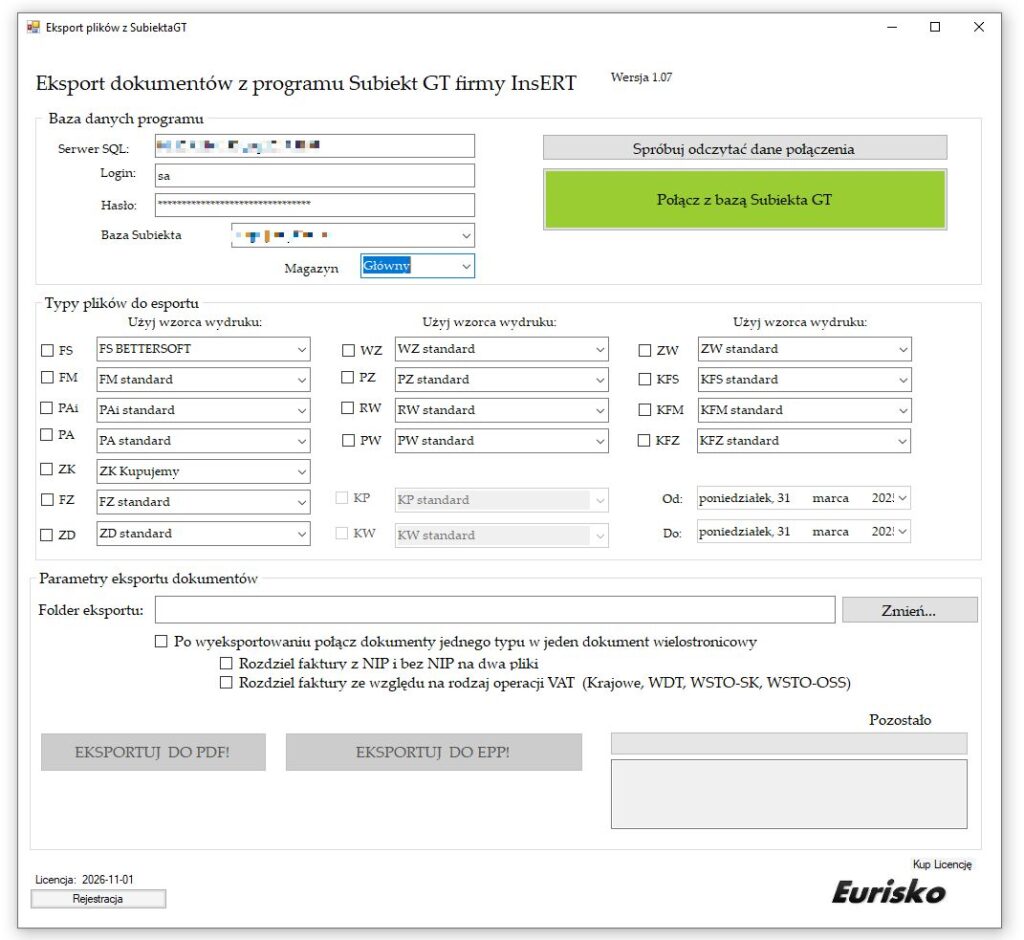Check the ZW checkbox

click(645, 351)
